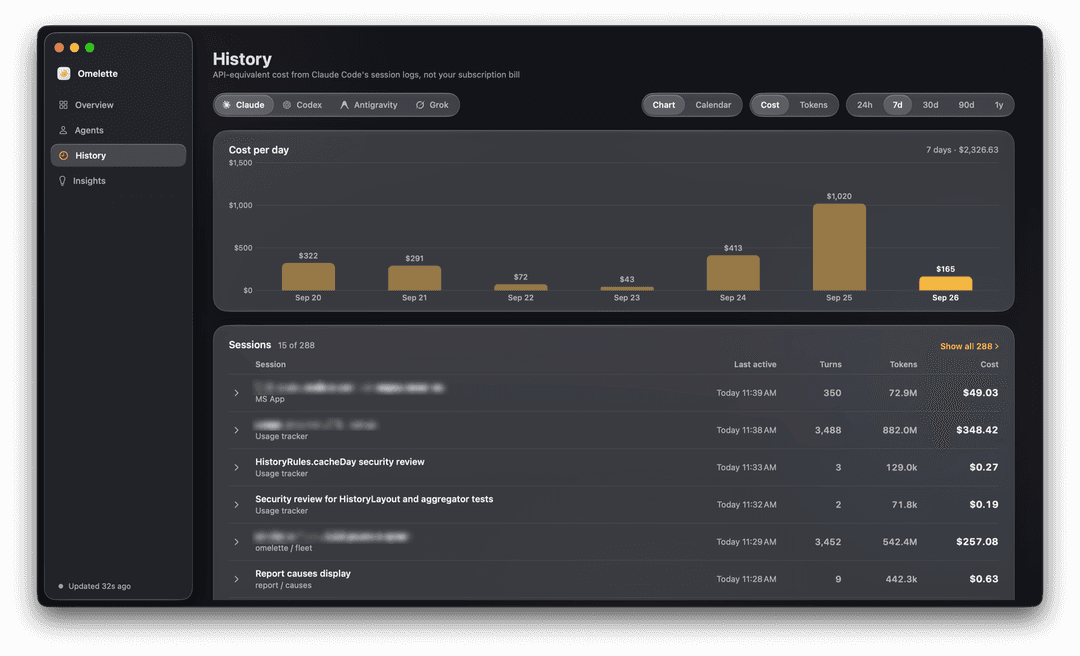Open Insights via its lightbulb icon
This screenshot has width=1080, height=656.
pyautogui.click(x=63, y=181)
